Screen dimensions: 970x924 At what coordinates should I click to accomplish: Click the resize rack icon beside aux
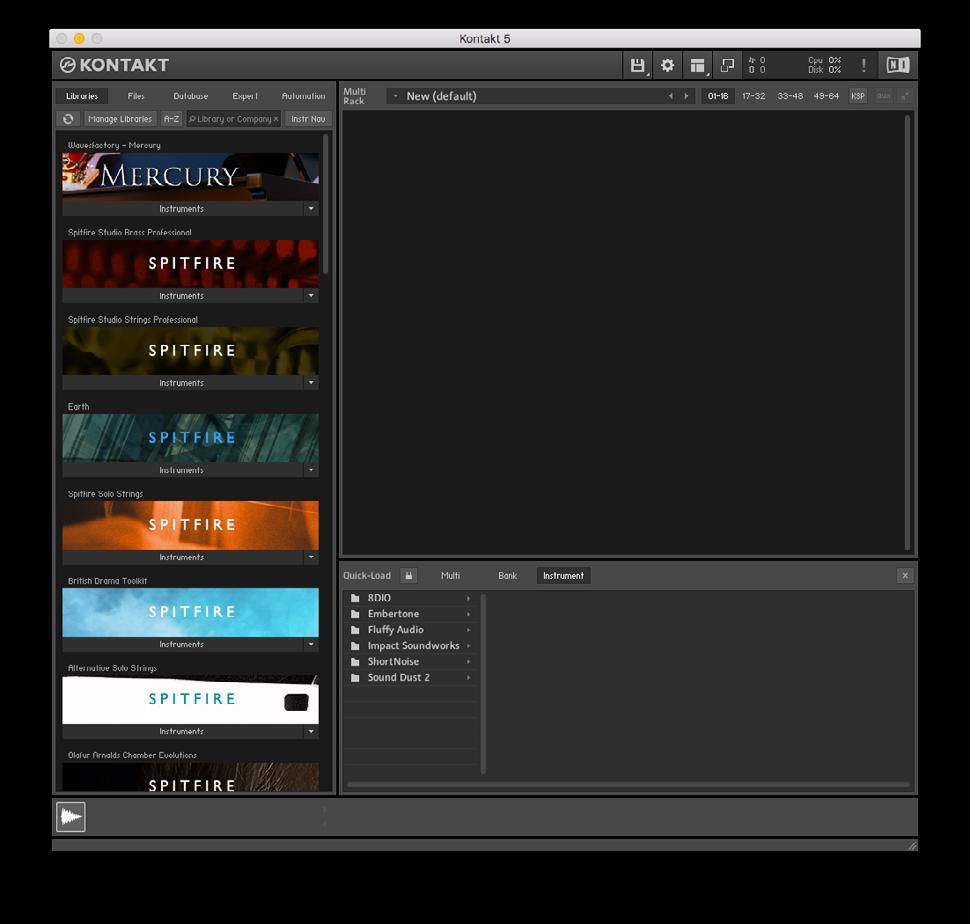905,96
